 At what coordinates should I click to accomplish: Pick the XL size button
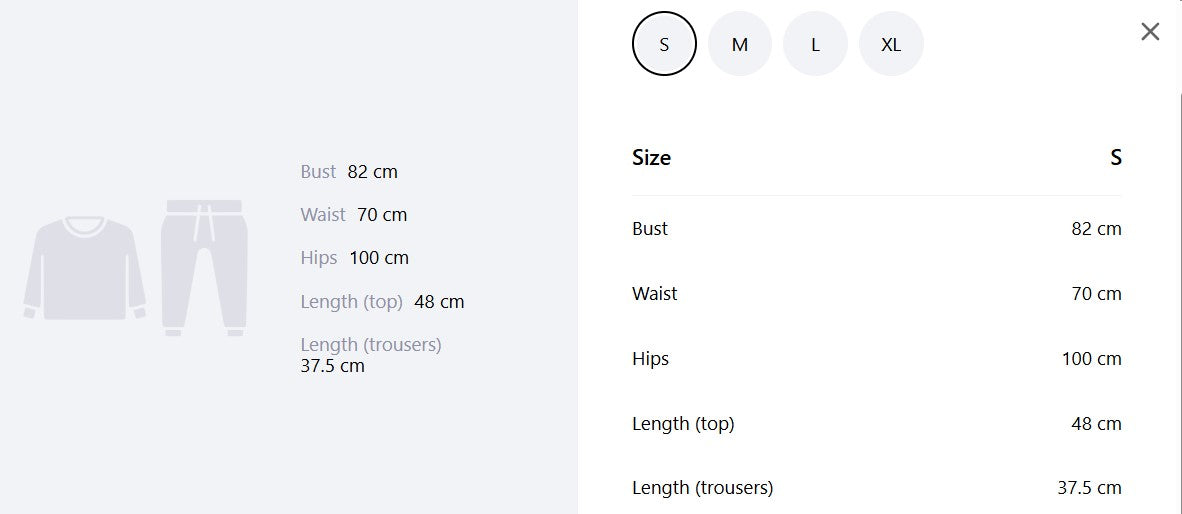pyautogui.click(x=891, y=44)
